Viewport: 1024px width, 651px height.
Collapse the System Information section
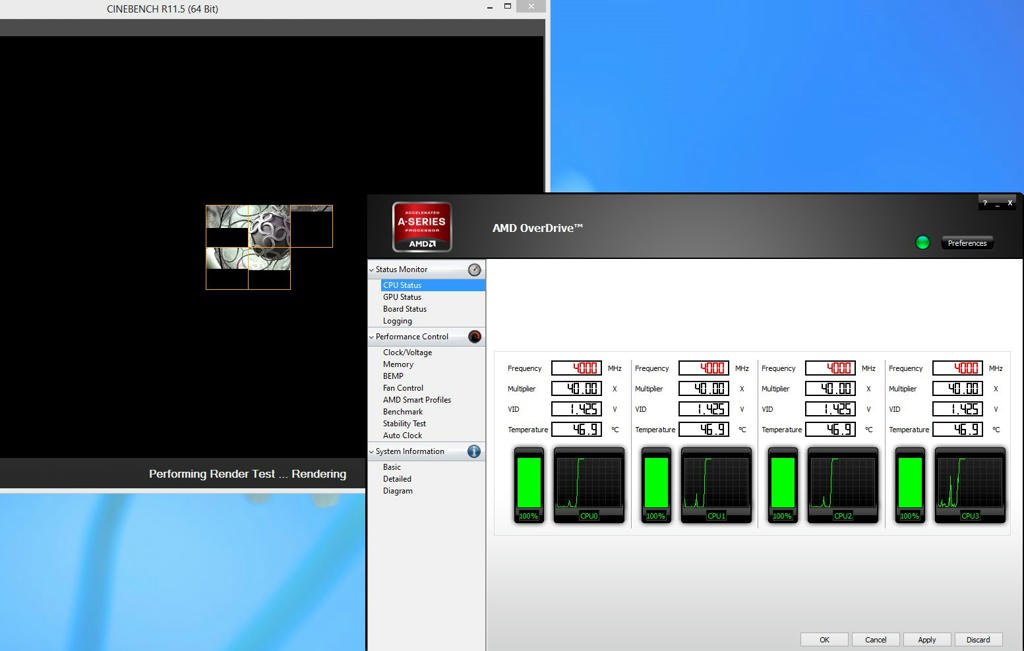point(372,451)
